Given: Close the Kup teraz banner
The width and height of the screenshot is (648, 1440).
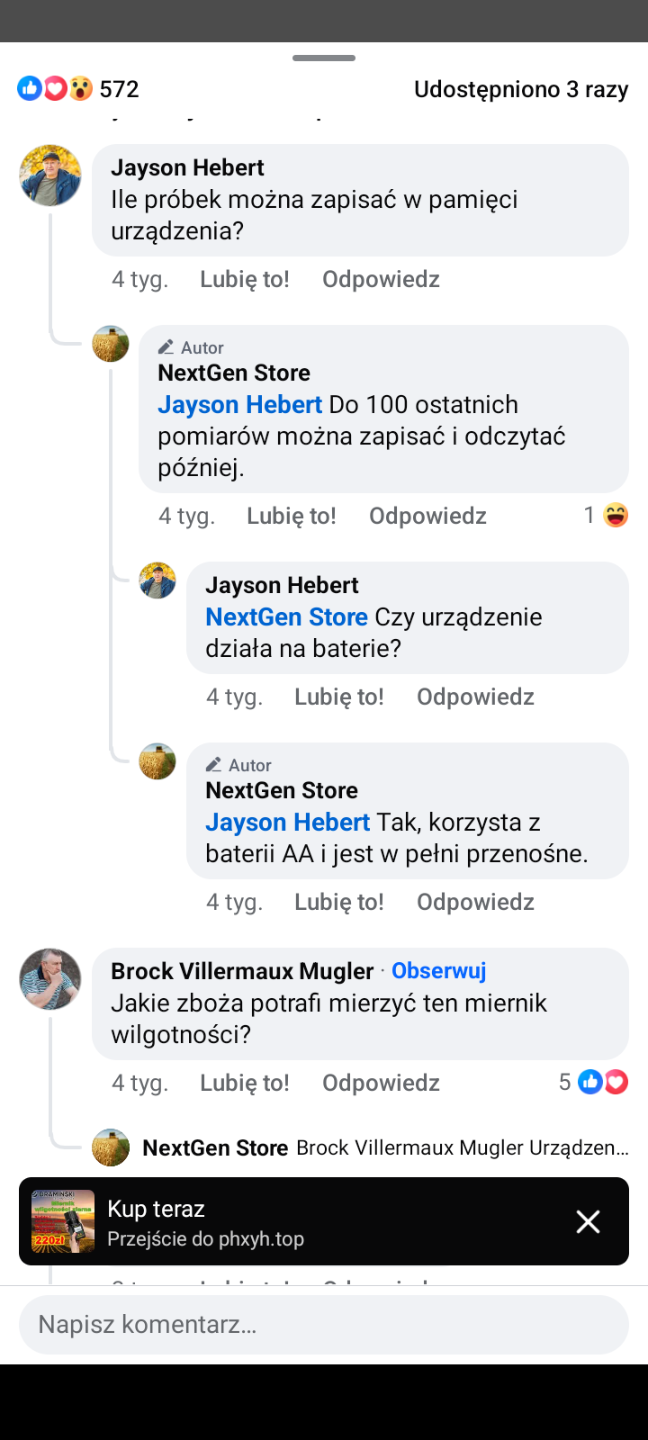Looking at the screenshot, I should [x=588, y=1221].
